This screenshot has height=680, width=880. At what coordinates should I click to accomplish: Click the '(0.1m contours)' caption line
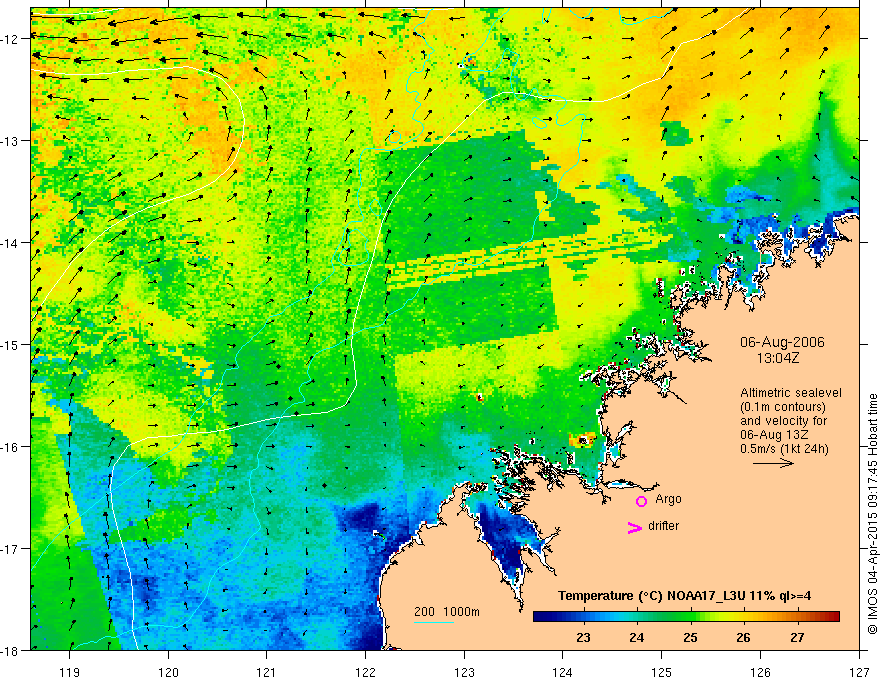pos(783,407)
